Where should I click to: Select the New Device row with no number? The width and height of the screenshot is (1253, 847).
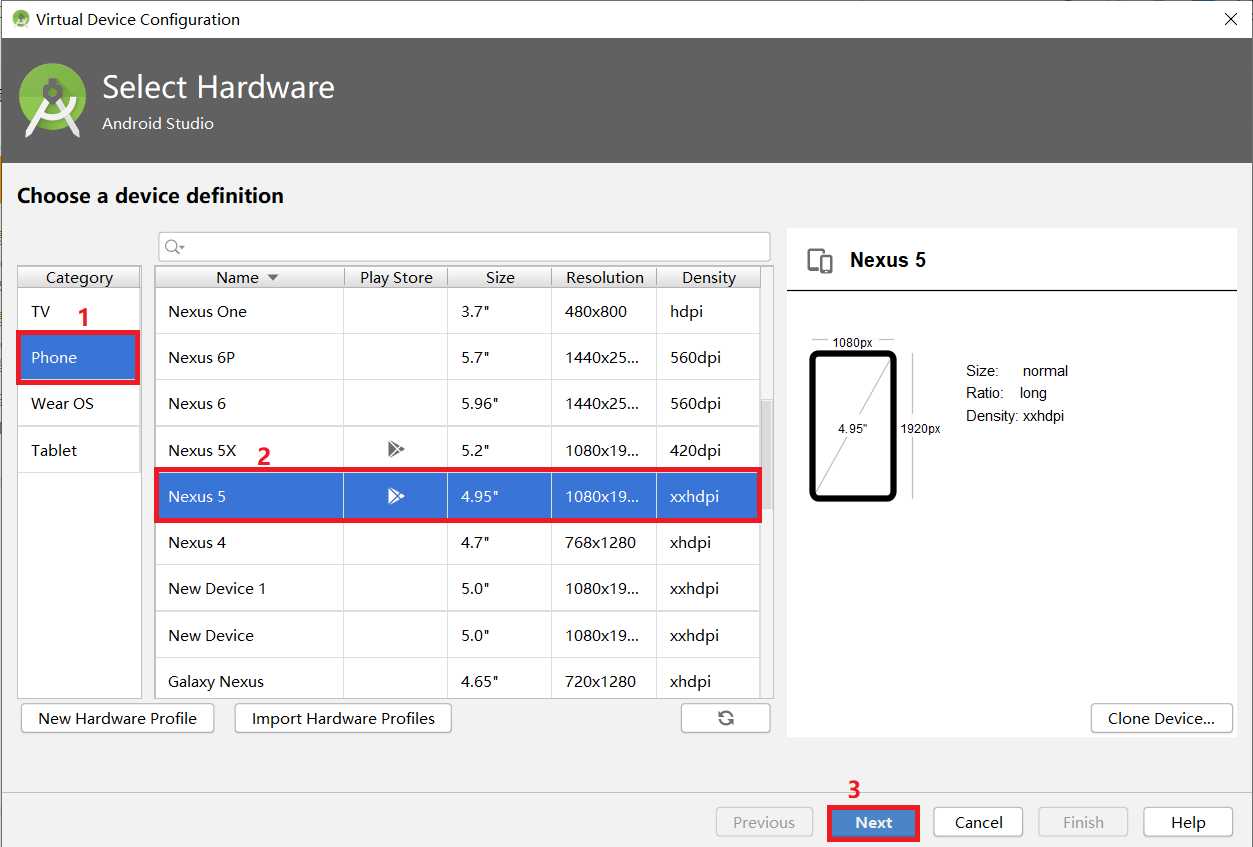458,635
